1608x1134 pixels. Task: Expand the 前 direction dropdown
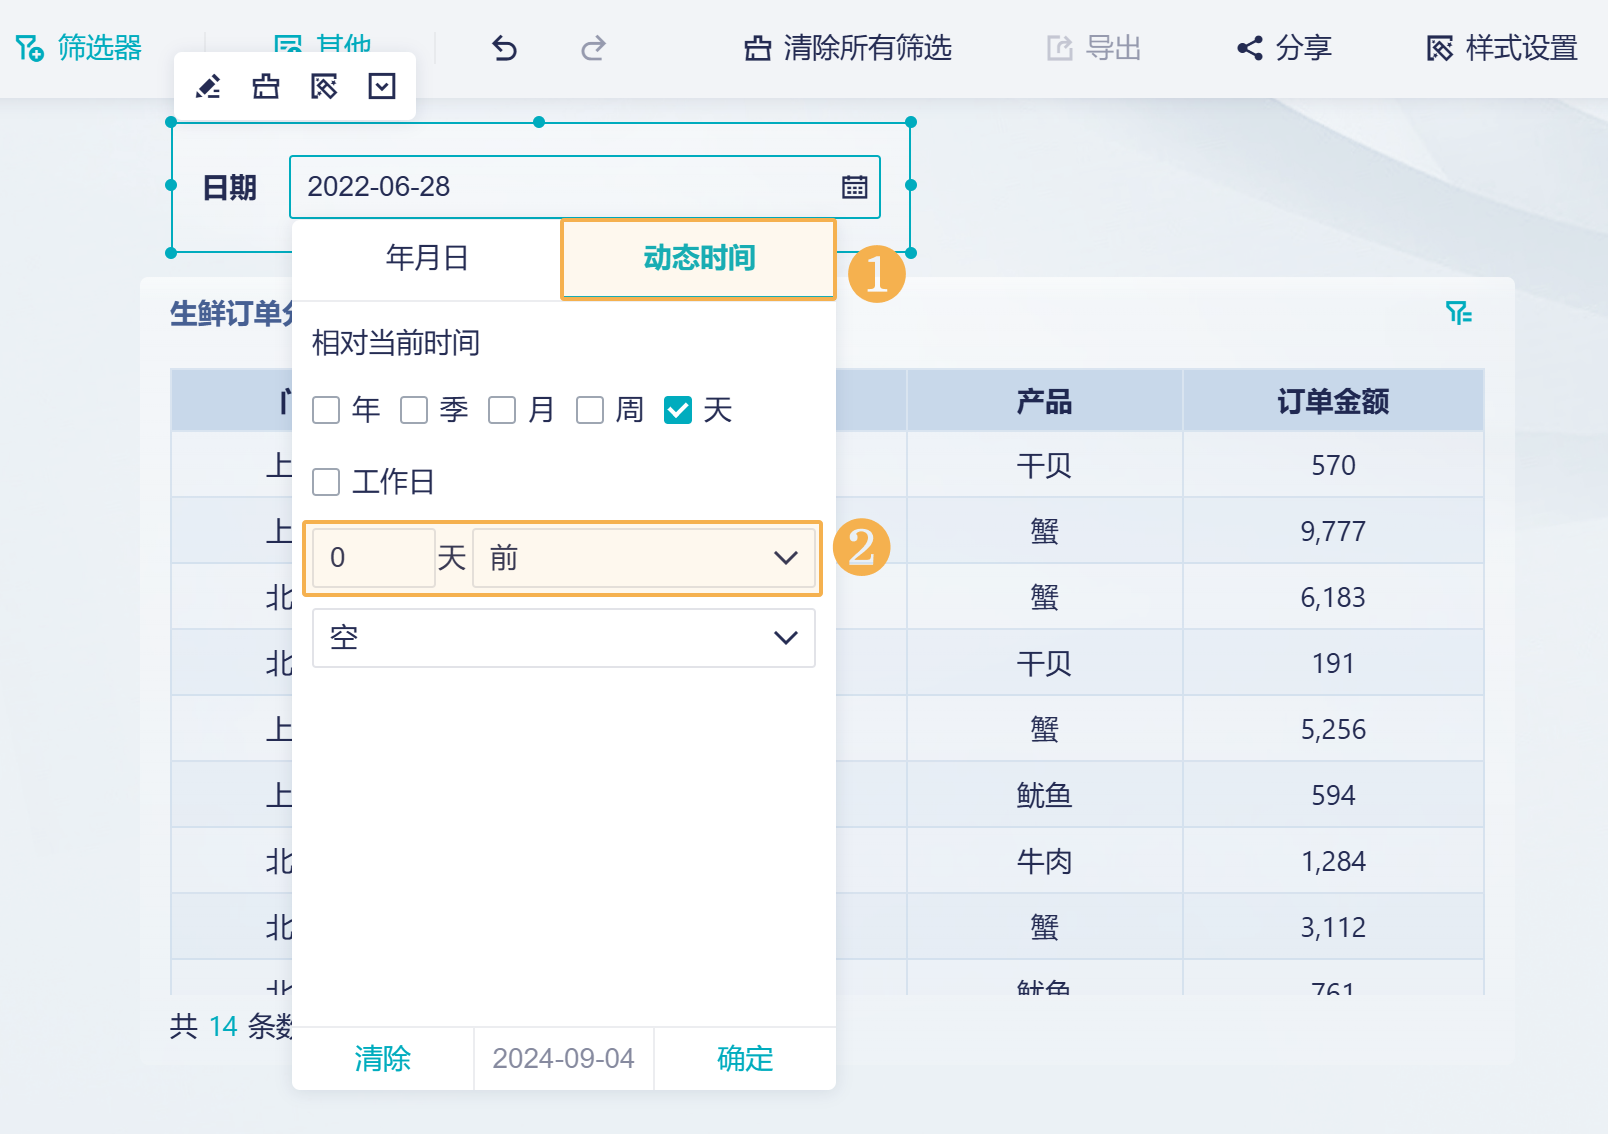[x=644, y=558]
